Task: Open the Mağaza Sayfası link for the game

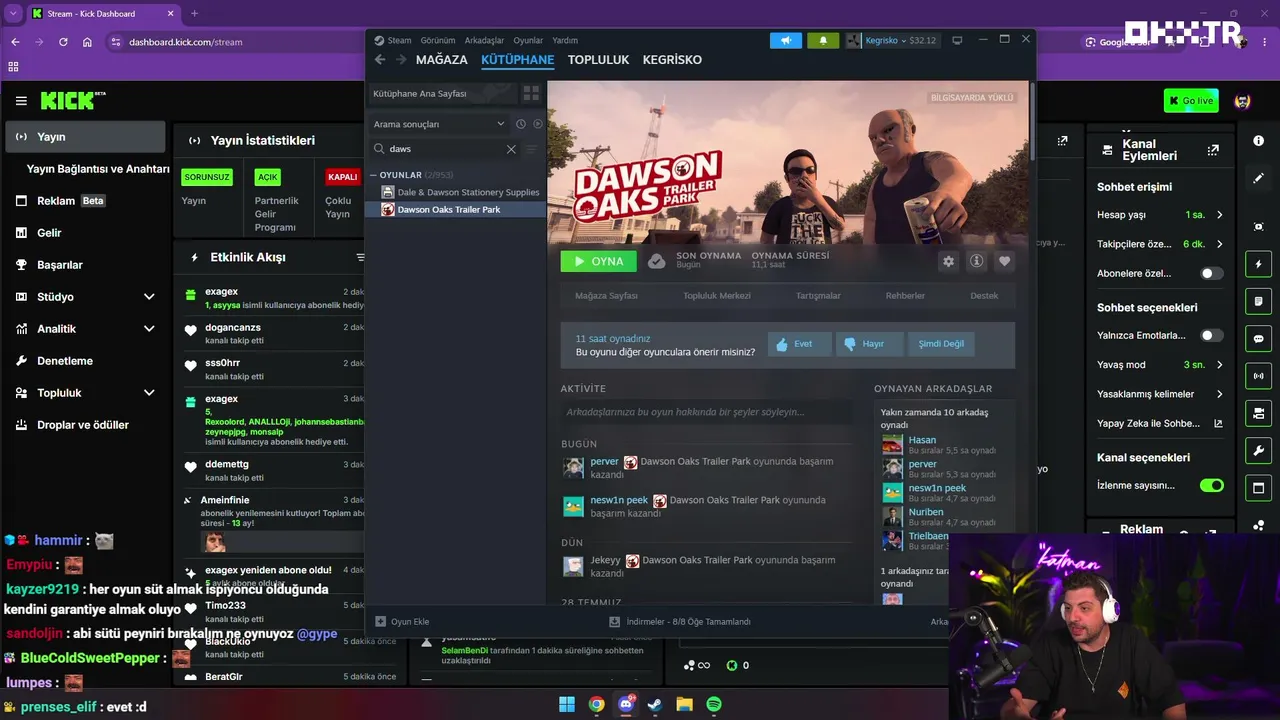Action: click(x=606, y=296)
